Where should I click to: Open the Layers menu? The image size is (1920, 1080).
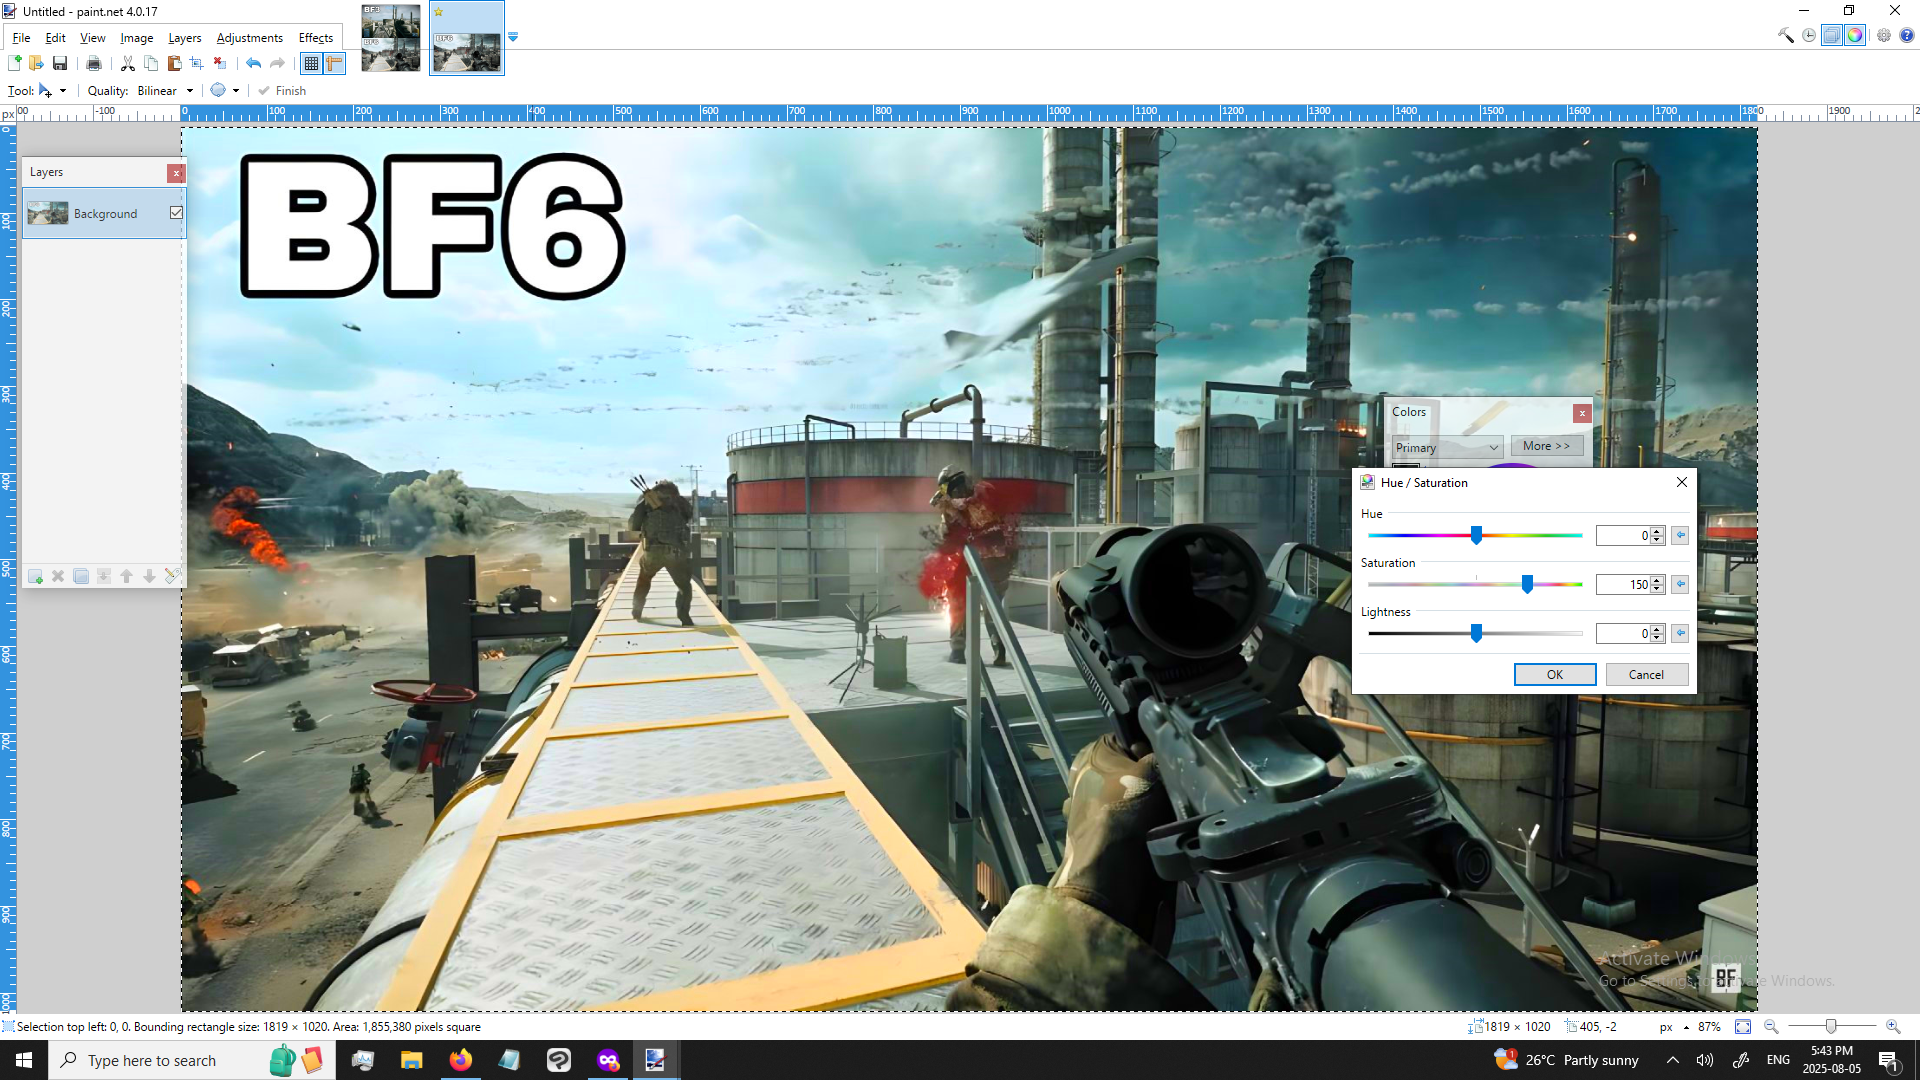point(185,38)
